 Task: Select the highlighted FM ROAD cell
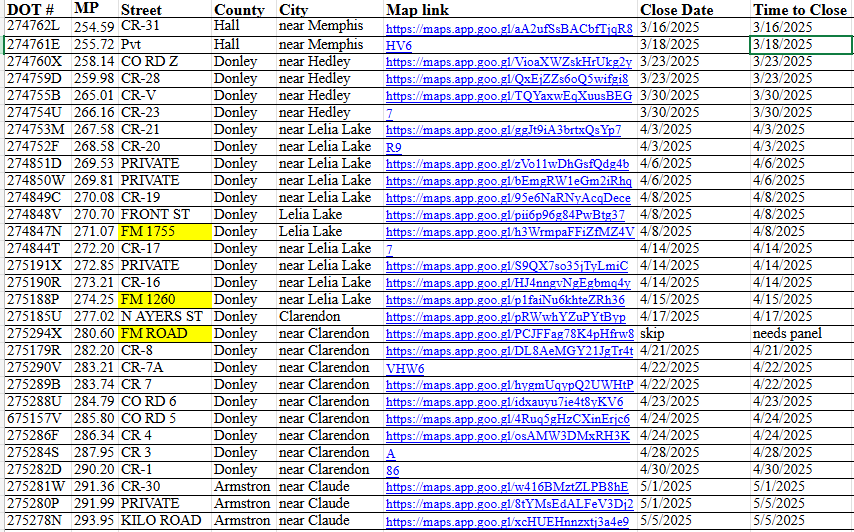[x=153, y=334]
